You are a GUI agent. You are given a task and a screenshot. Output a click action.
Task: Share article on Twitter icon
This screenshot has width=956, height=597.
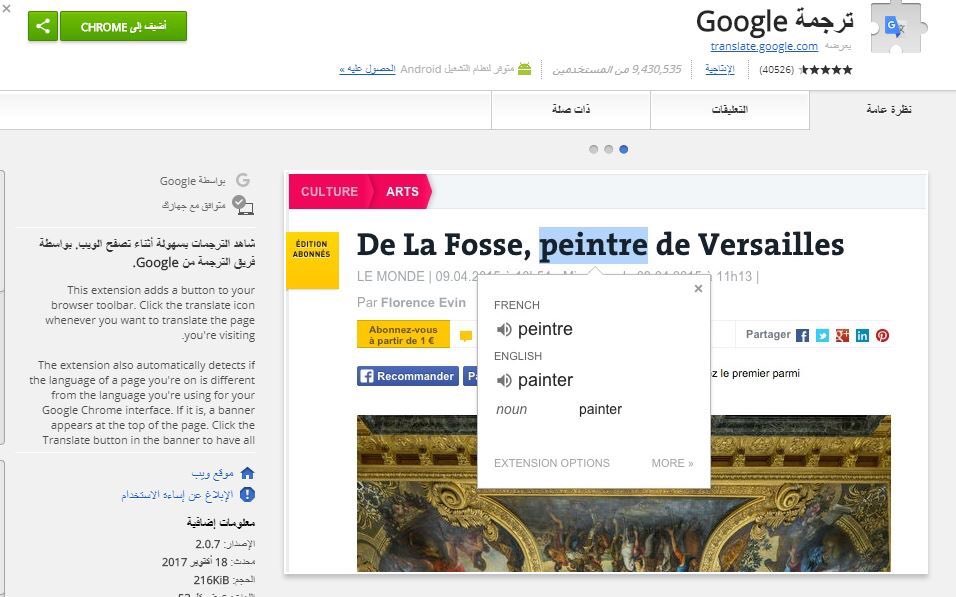tap(822, 335)
